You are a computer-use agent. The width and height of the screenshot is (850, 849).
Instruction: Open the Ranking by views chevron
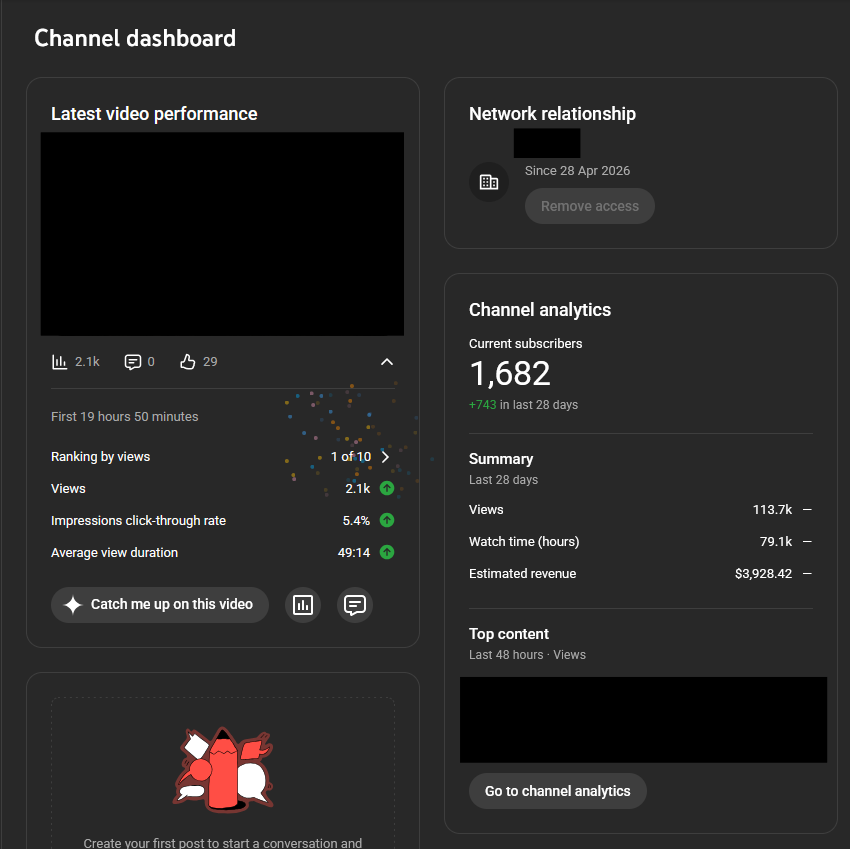[385, 456]
